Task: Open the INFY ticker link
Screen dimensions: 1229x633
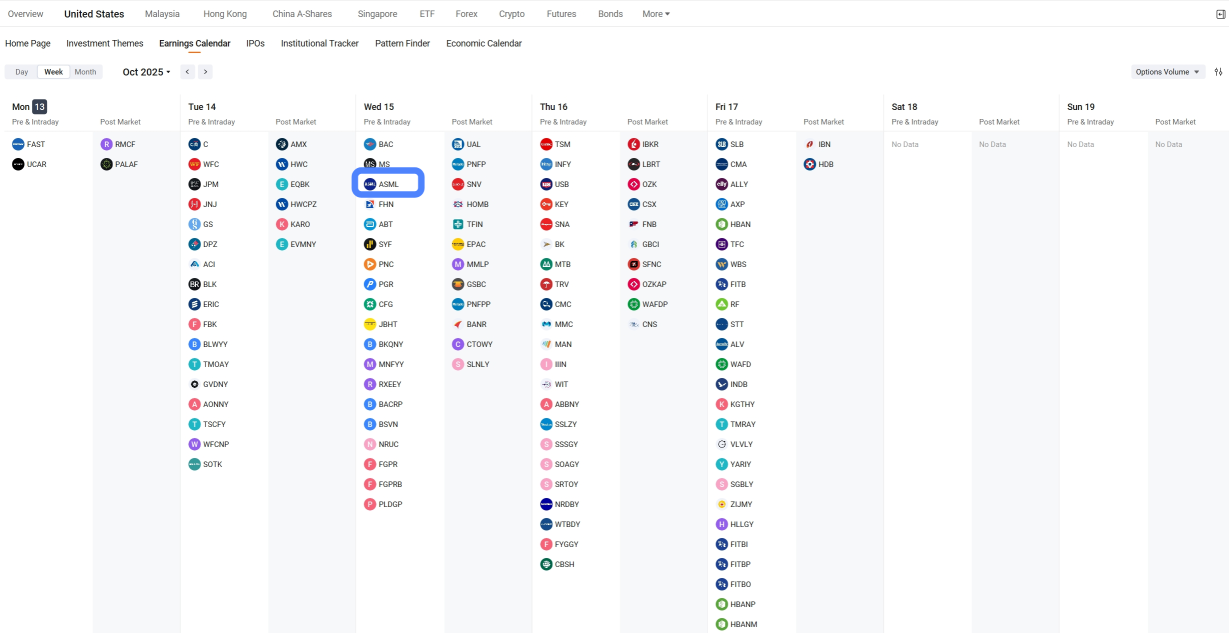Action: click(563, 164)
